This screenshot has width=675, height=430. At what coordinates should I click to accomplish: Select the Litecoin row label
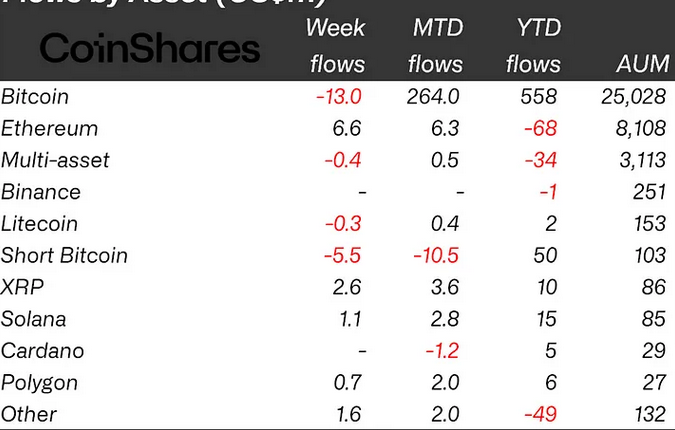pos(40,223)
